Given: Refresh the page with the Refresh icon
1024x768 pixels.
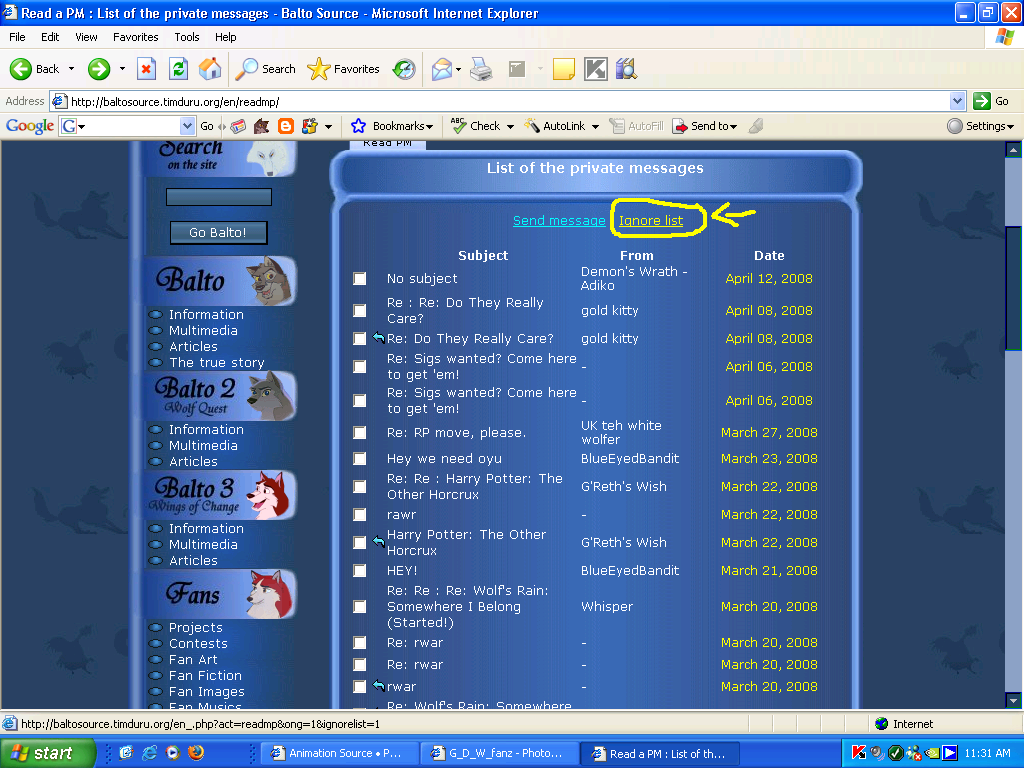Looking at the screenshot, I should pos(178,69).
